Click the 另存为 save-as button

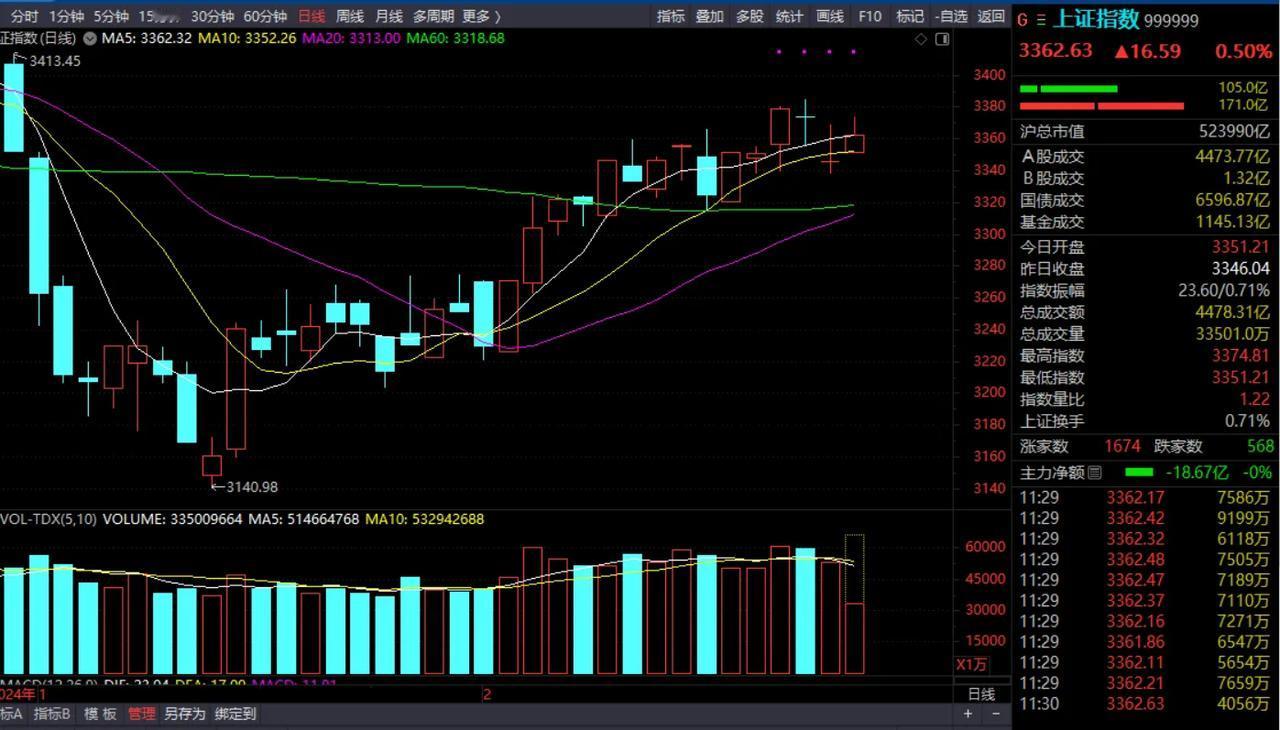[x=185, y=714]
